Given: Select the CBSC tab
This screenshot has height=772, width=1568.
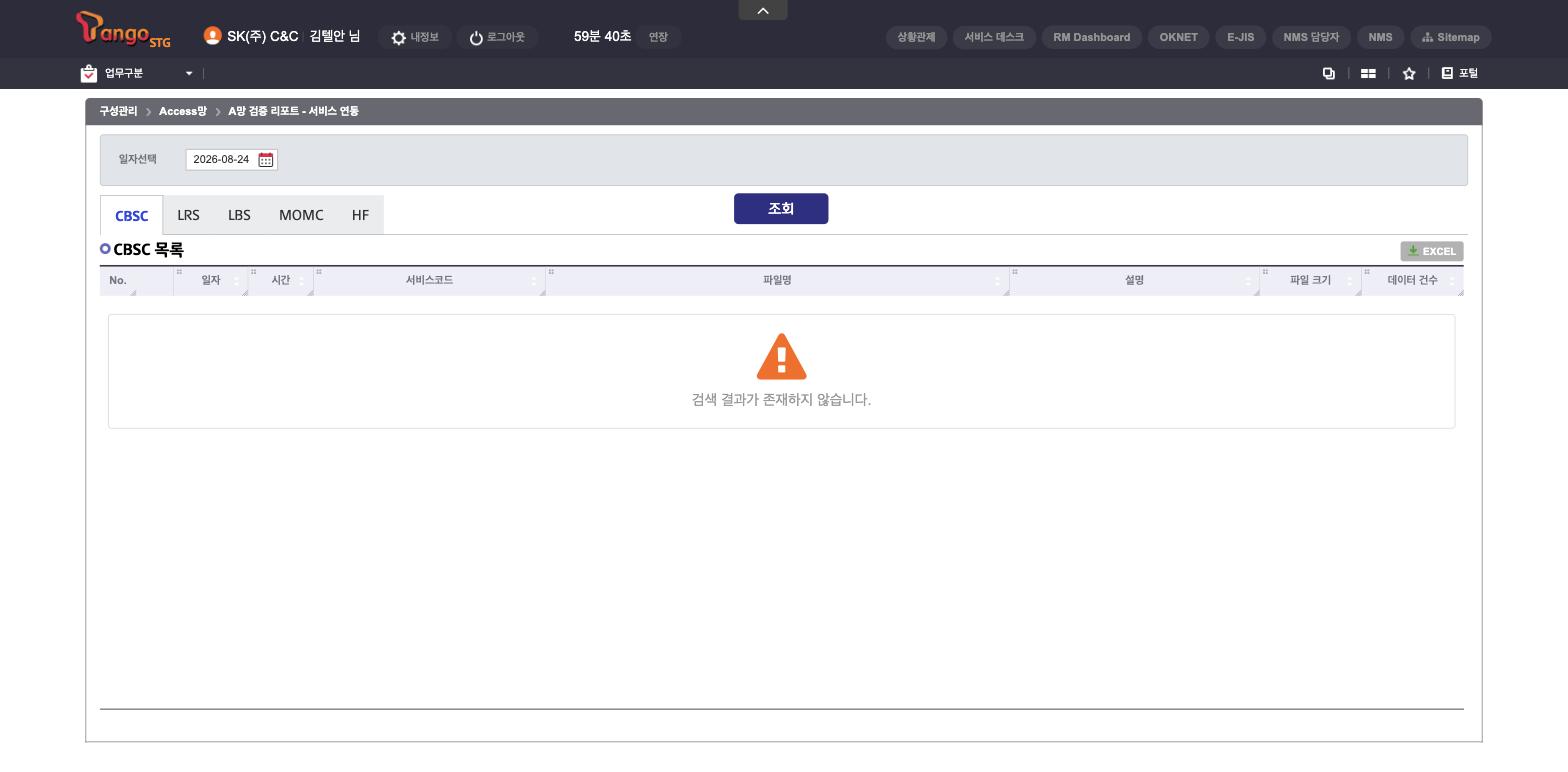Looking at the screenshot, I should tap(131, 216).
